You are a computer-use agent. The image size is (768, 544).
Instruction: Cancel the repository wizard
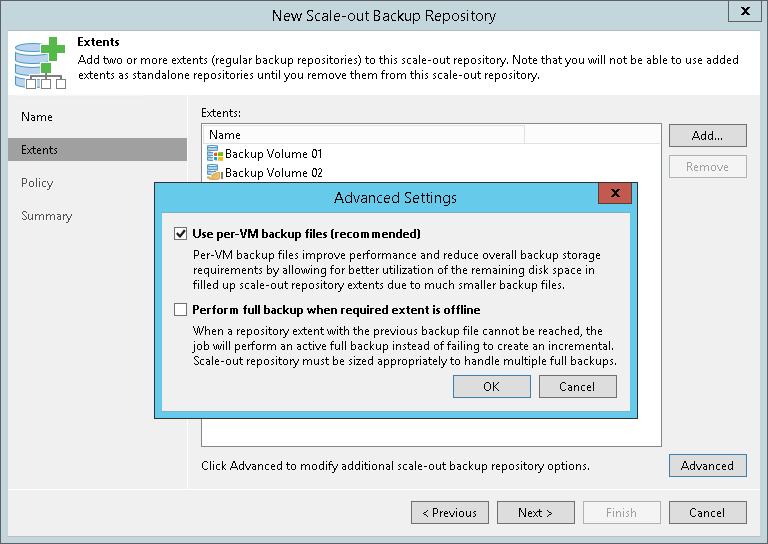(707, 513)
